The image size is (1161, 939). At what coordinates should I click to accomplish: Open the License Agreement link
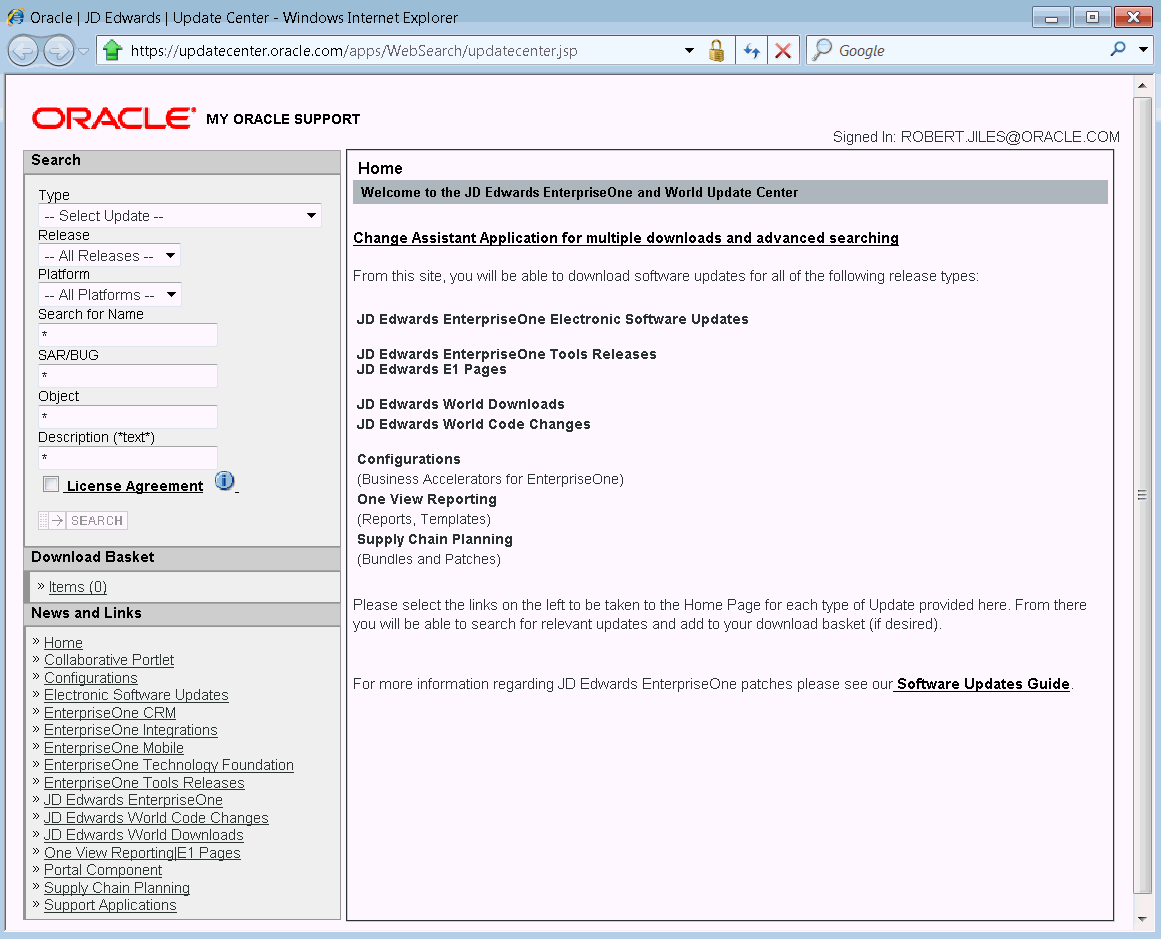(135, 486)
